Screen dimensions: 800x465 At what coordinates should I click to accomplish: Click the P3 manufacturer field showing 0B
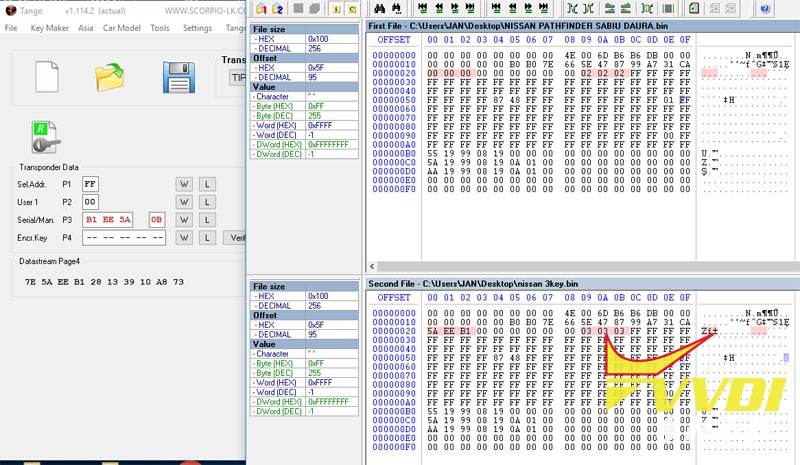coord(156,220)
